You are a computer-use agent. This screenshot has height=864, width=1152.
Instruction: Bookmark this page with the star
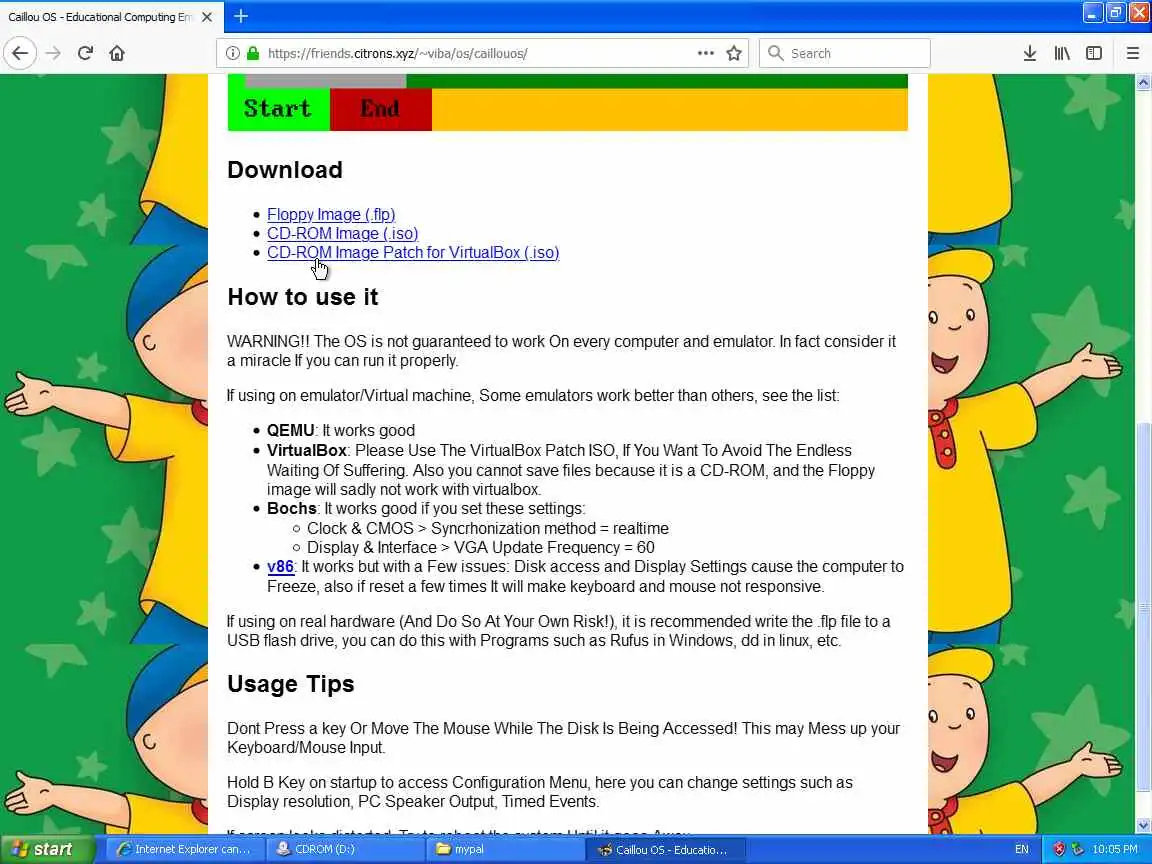tap(733, 53)
